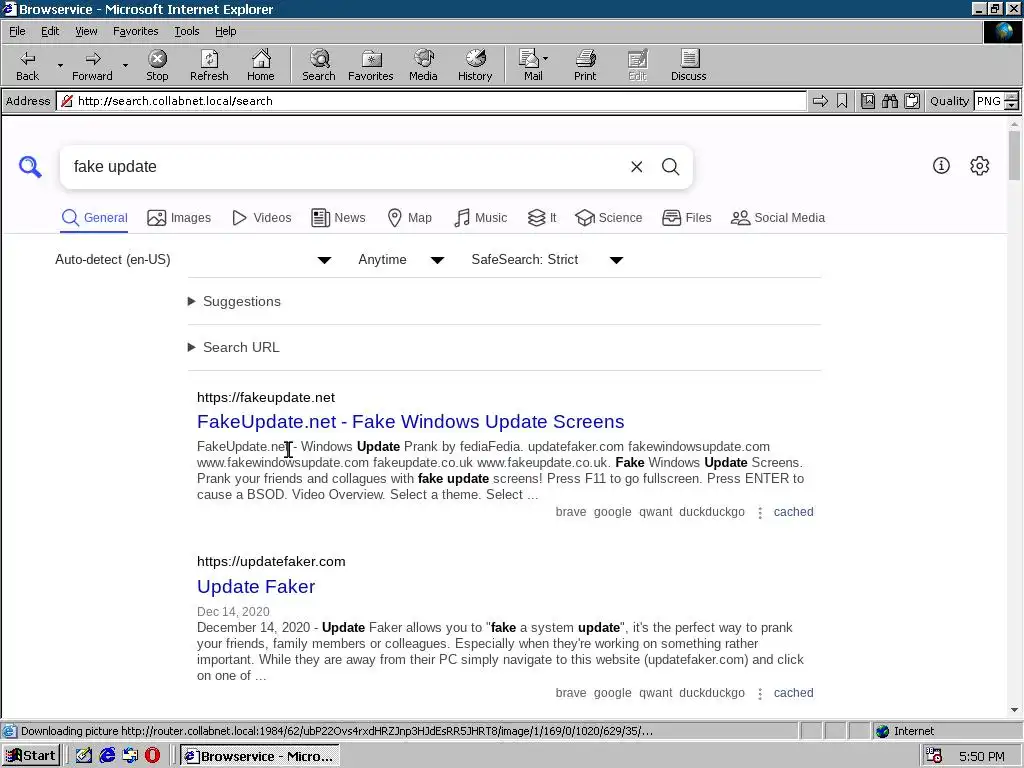Click the Quality PNG stepper arrows

[x=1012, y=101]
